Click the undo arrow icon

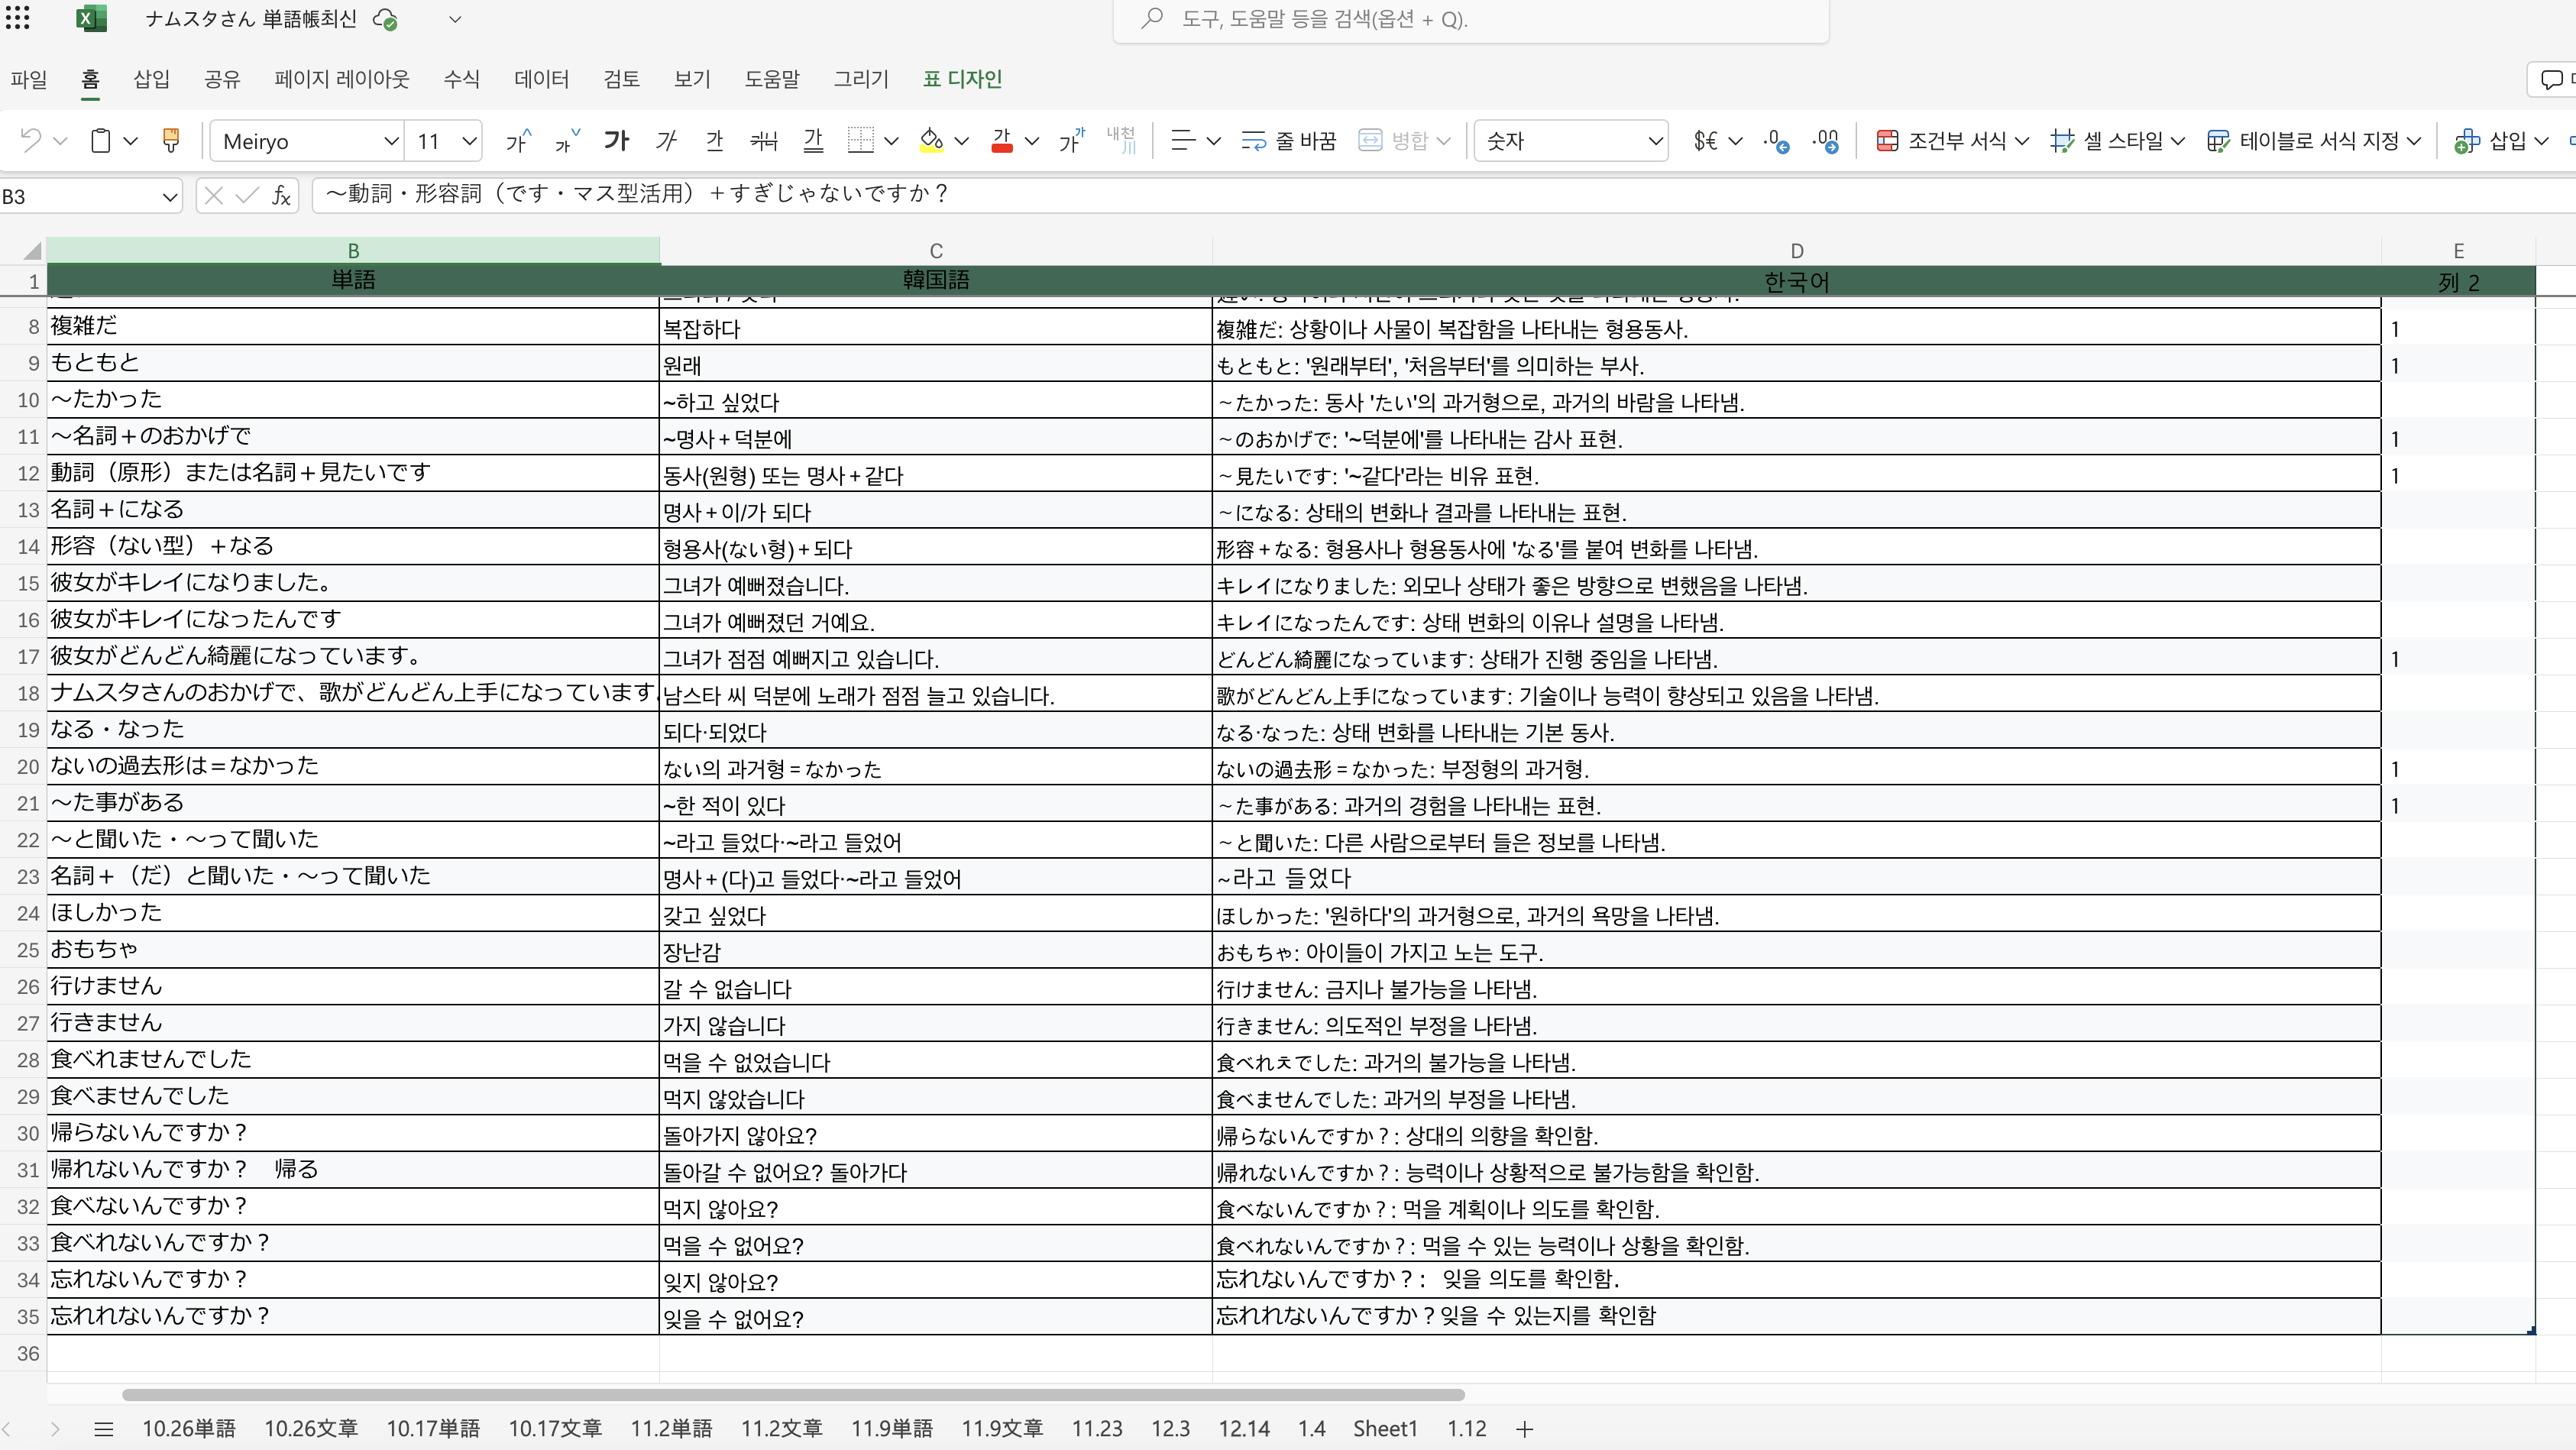(x=31, y=141)
